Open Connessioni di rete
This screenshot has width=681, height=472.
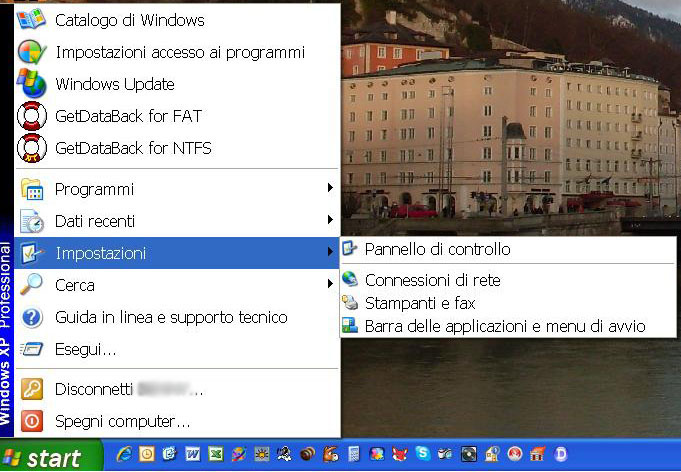tap(508, 280)
